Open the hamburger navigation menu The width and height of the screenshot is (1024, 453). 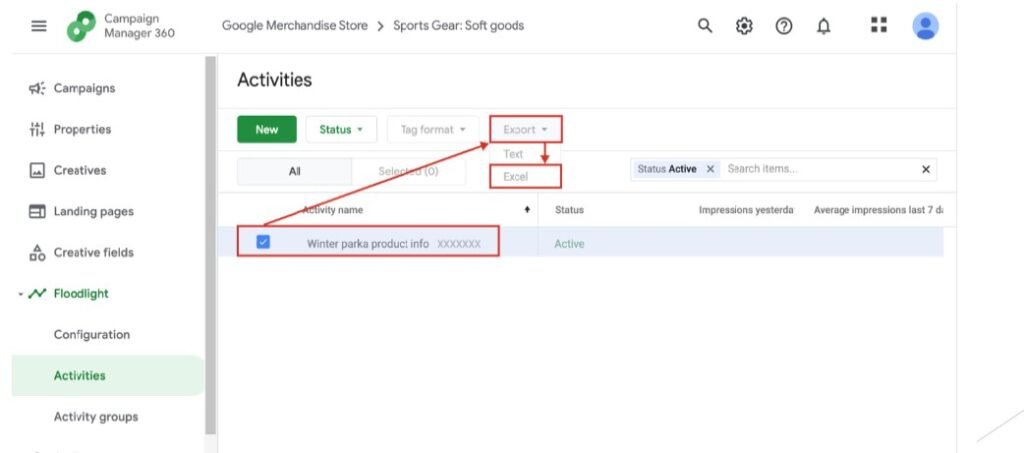click(x=39, y=26)
